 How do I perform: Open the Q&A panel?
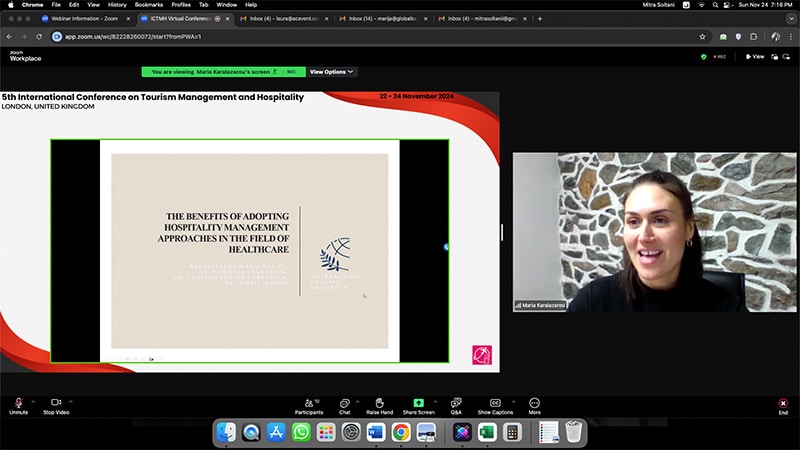[x=456, y=403]
